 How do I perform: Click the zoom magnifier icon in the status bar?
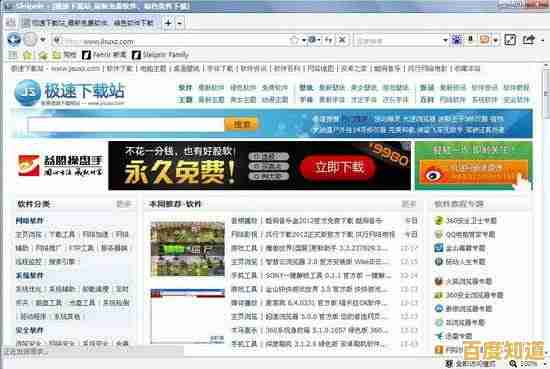click(x=513, y=363)
